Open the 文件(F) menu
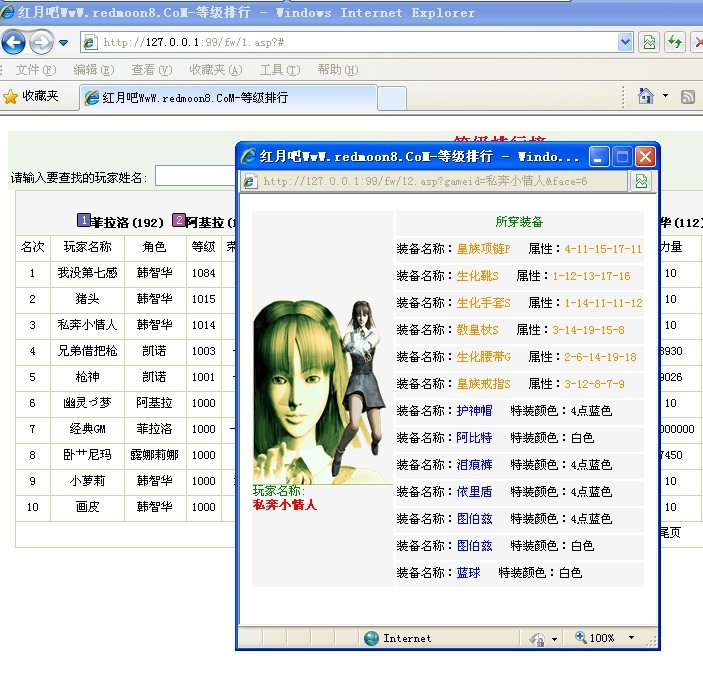Image resolution: width=703 pixels, height=676 pixels. pyautogui.click(x=35, y=70)
